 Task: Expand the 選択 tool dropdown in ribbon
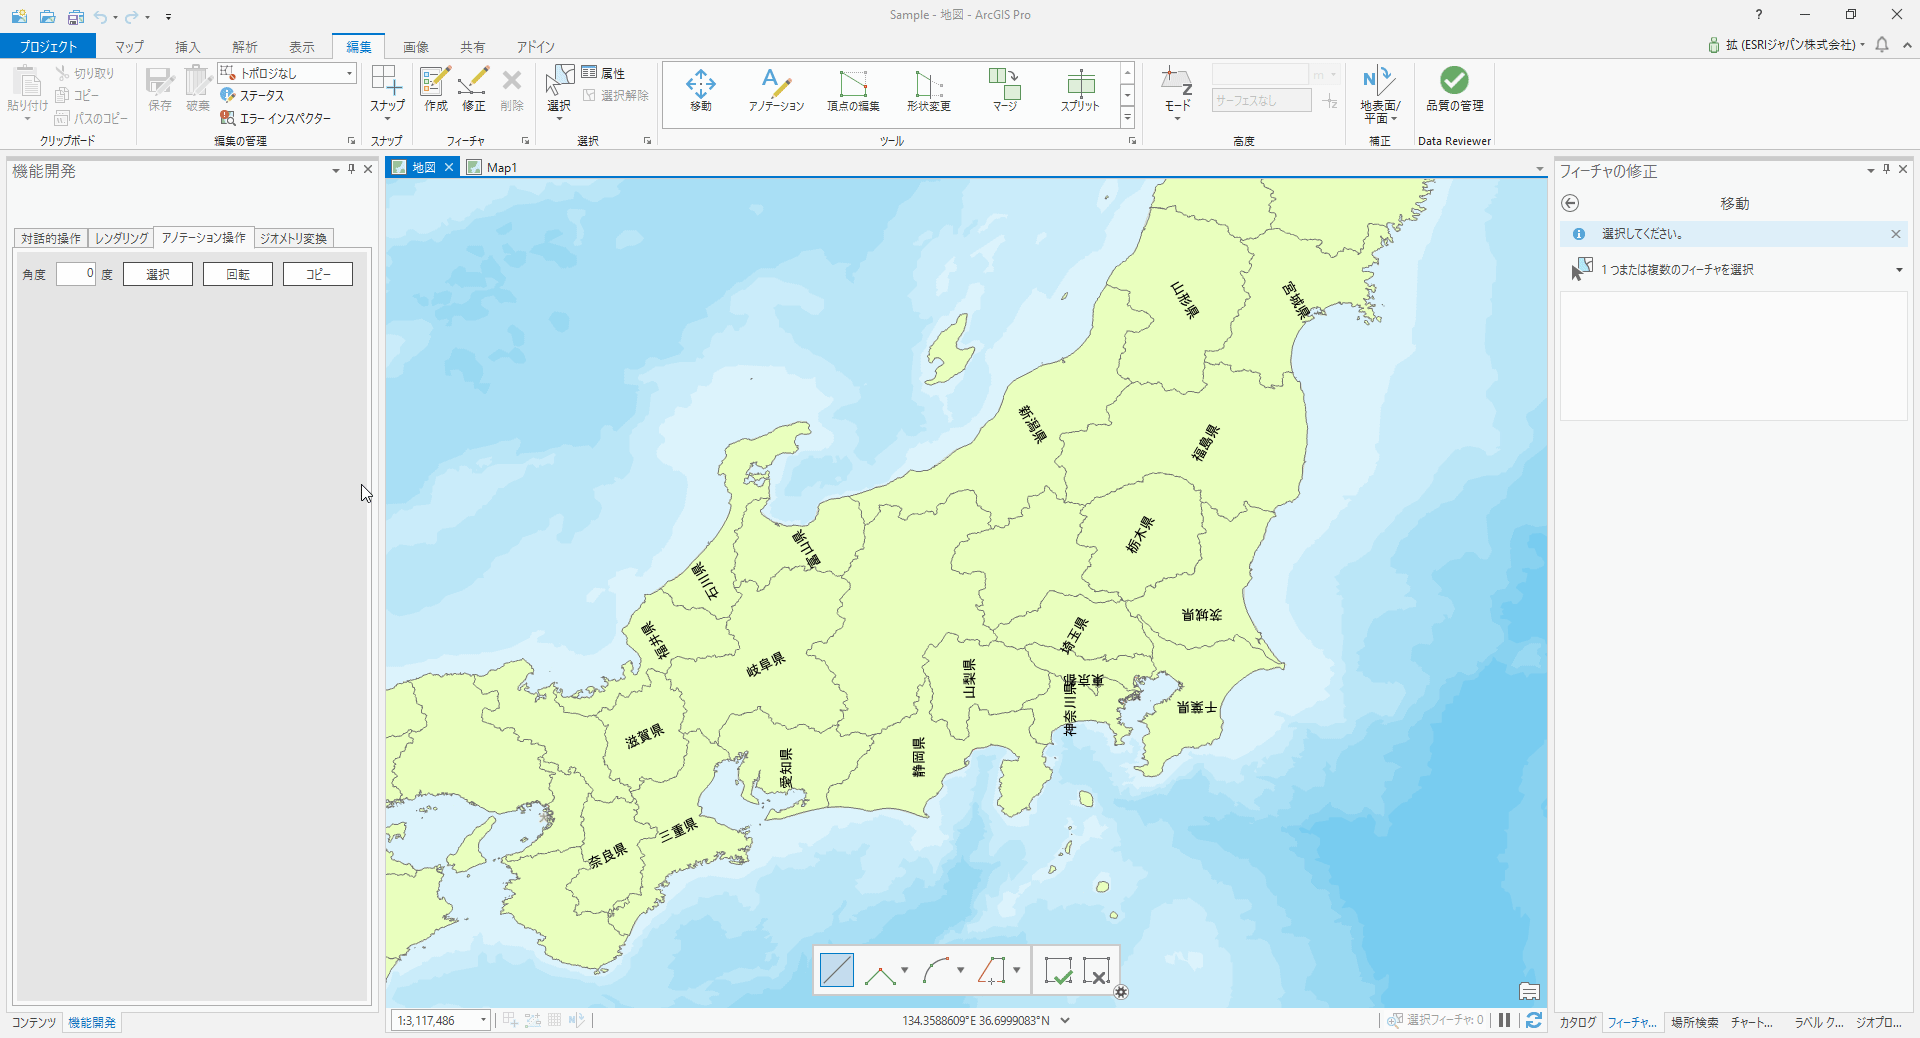pos(559,119)
